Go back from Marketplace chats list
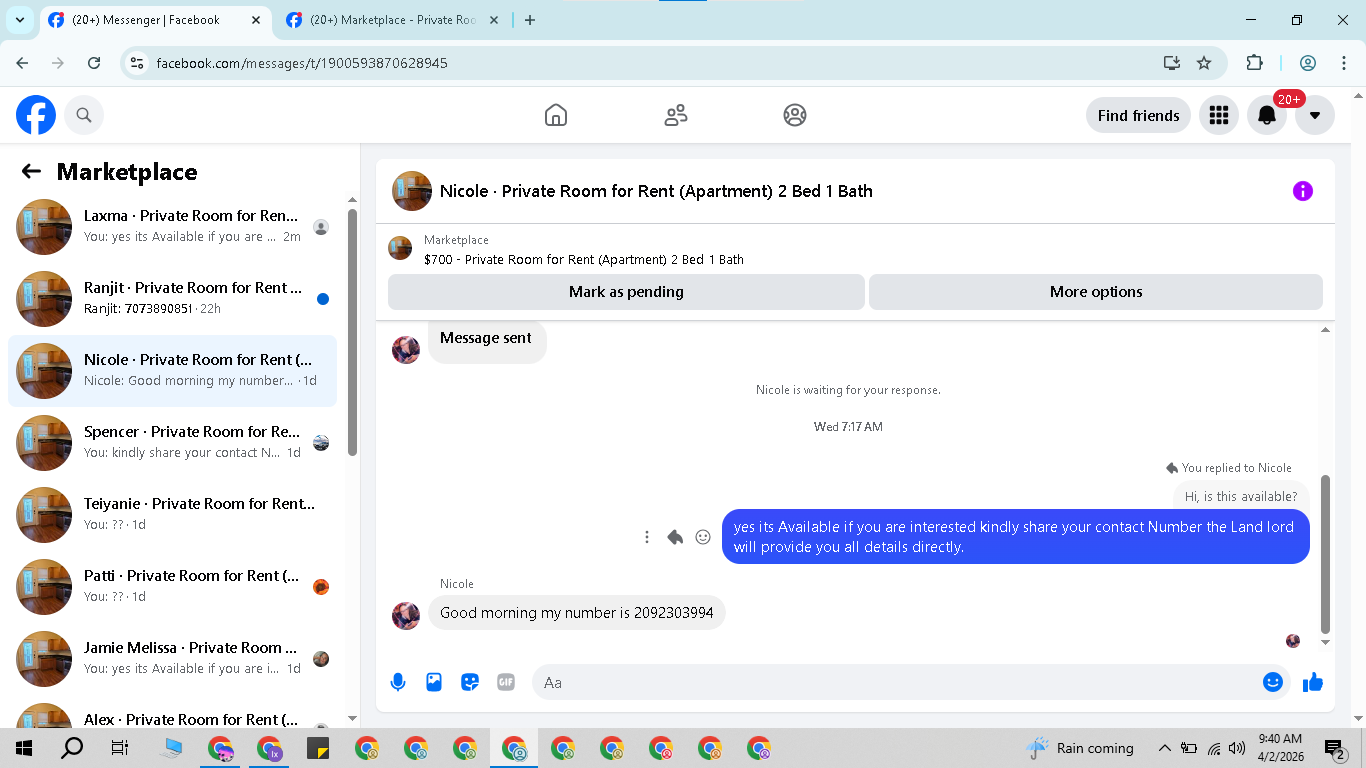 pos(31,171)
